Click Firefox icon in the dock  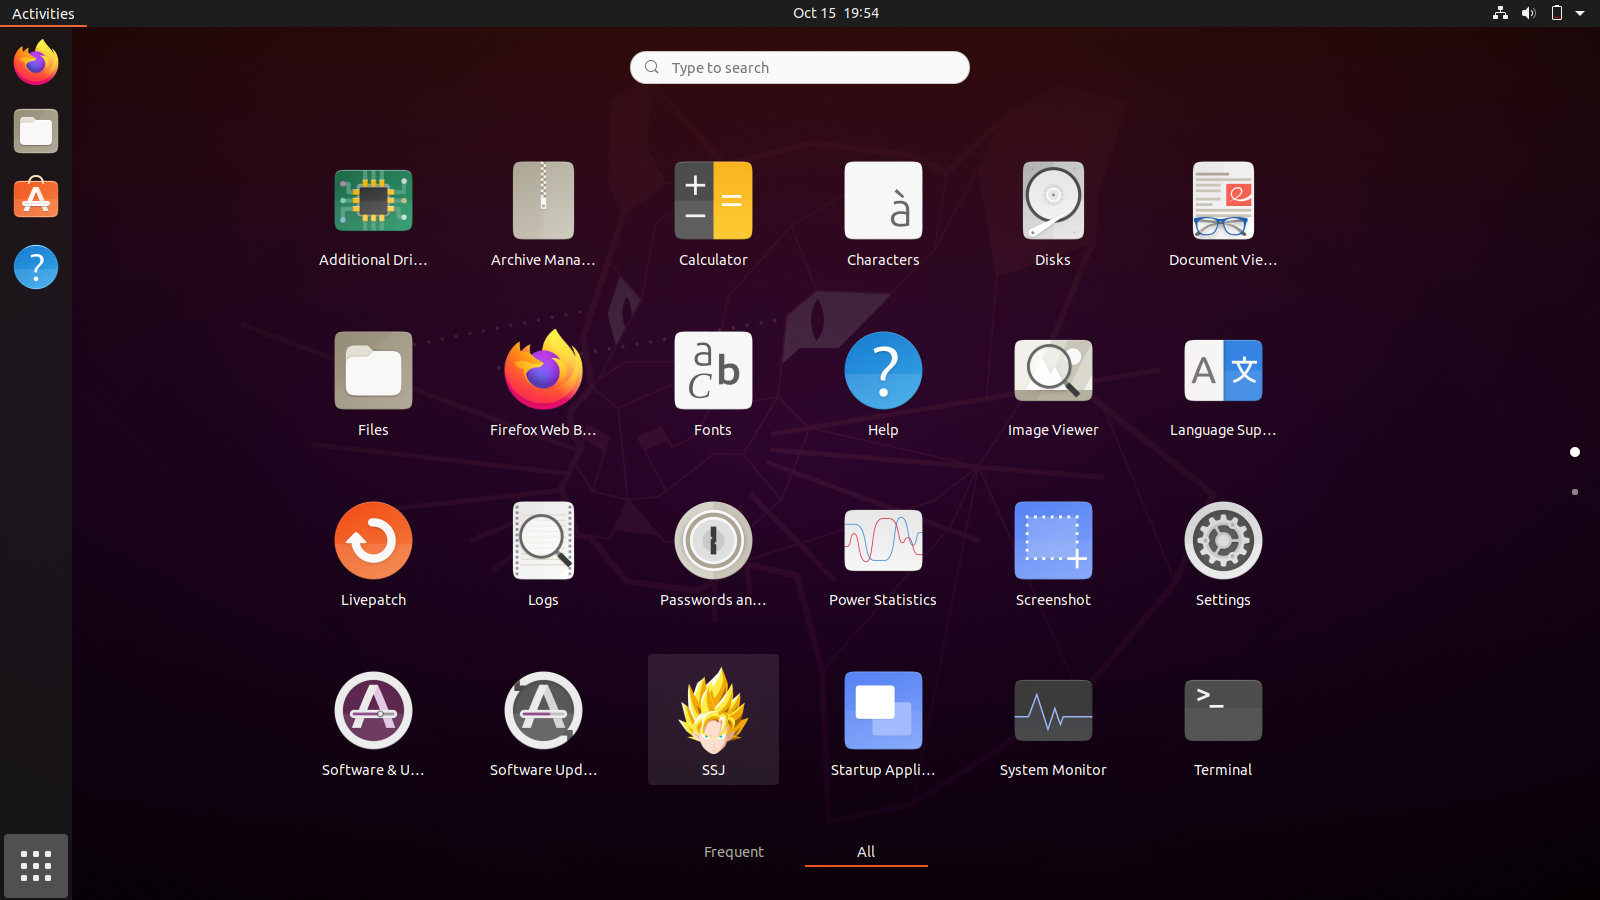click(36, 63)
